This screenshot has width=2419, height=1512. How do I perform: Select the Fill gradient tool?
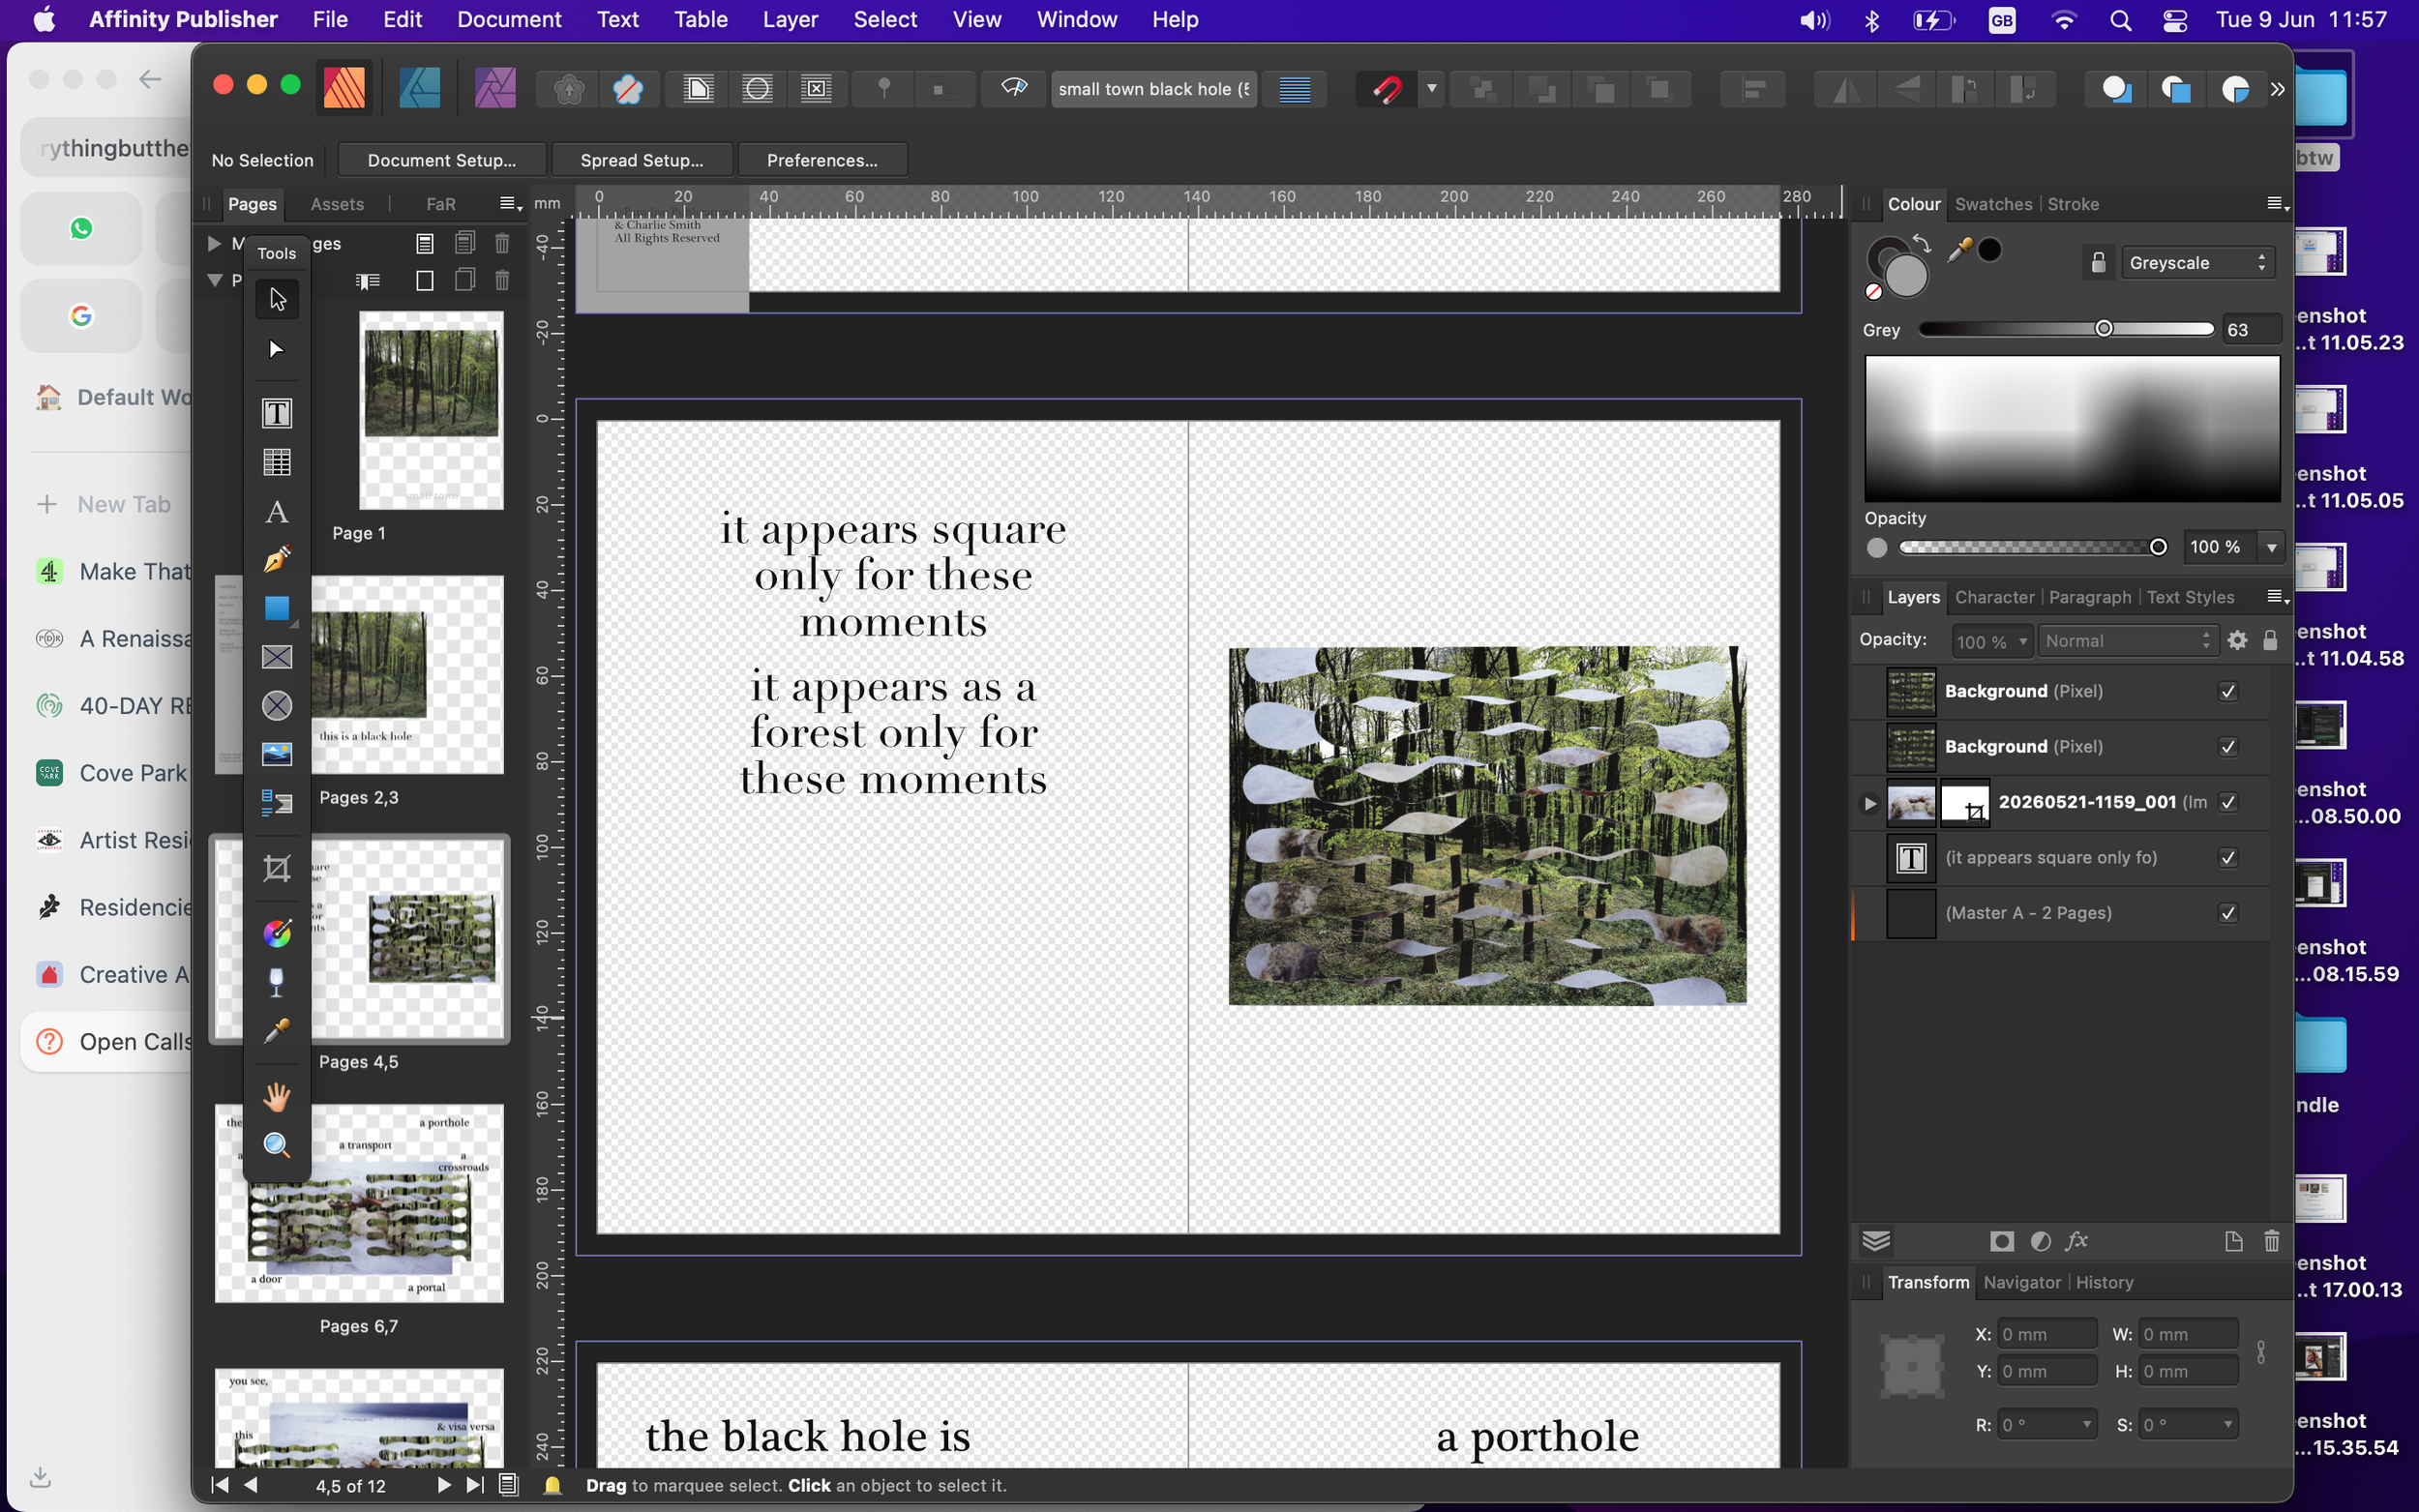[x=277, y=933]
